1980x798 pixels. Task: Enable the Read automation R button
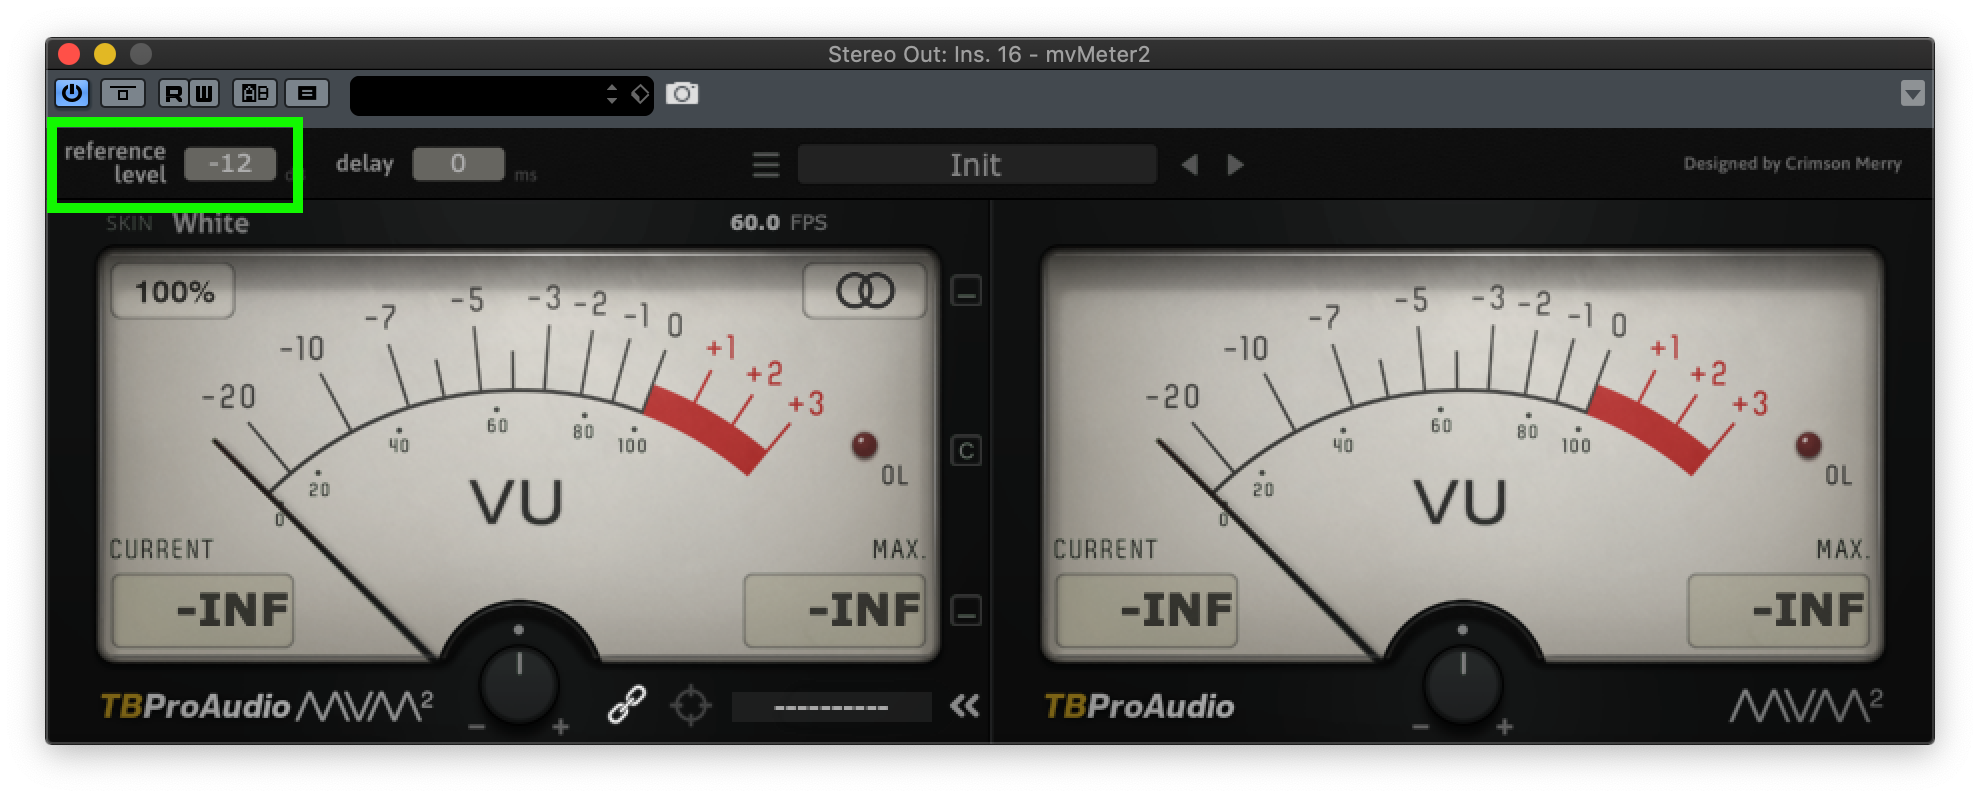[173, 94]
